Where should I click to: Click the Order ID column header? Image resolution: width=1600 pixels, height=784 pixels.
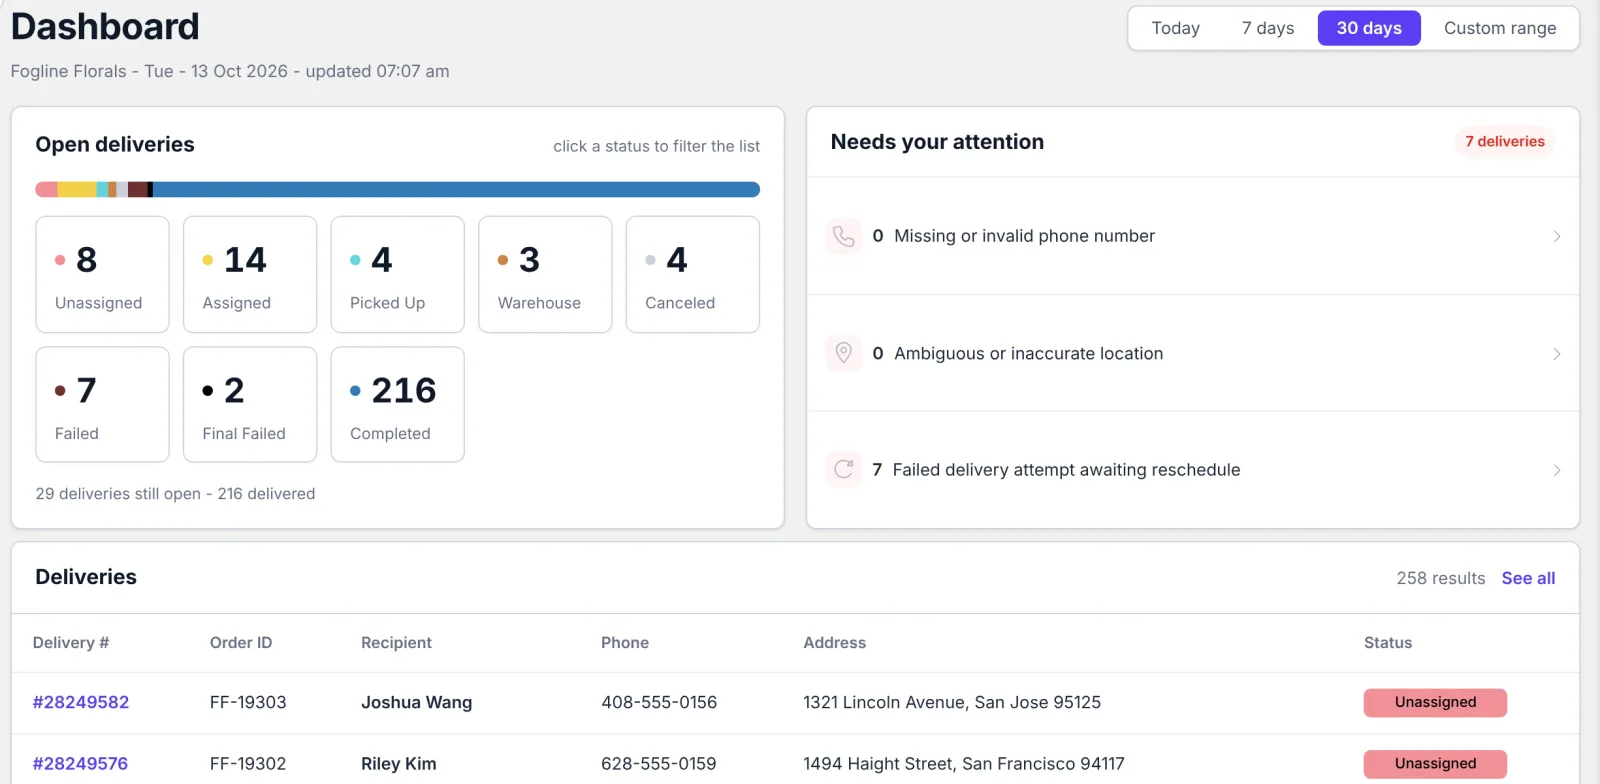click(241, 643)
